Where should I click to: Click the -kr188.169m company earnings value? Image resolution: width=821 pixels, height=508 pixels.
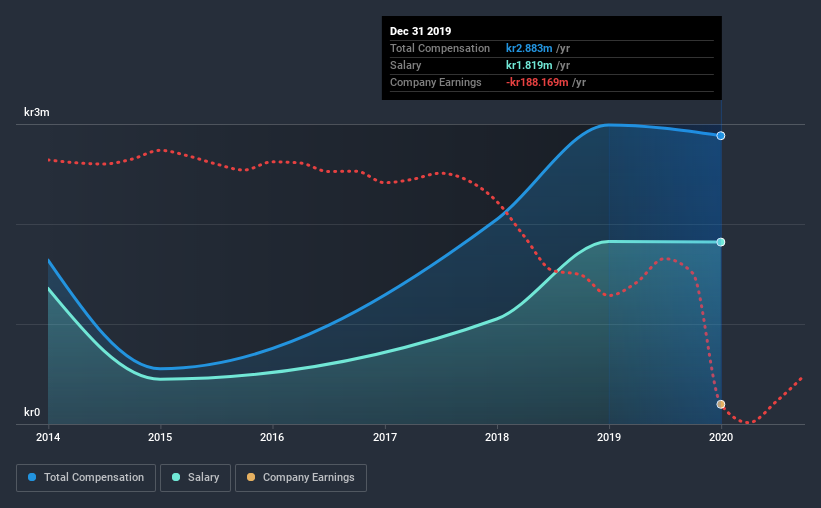(x=537, y=82)
